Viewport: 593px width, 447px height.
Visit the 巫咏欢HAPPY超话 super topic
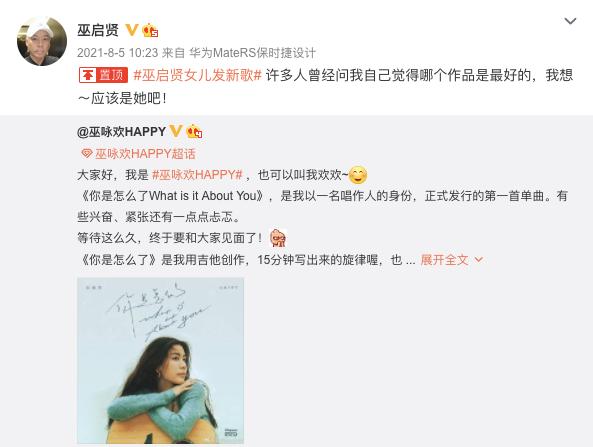145,154
